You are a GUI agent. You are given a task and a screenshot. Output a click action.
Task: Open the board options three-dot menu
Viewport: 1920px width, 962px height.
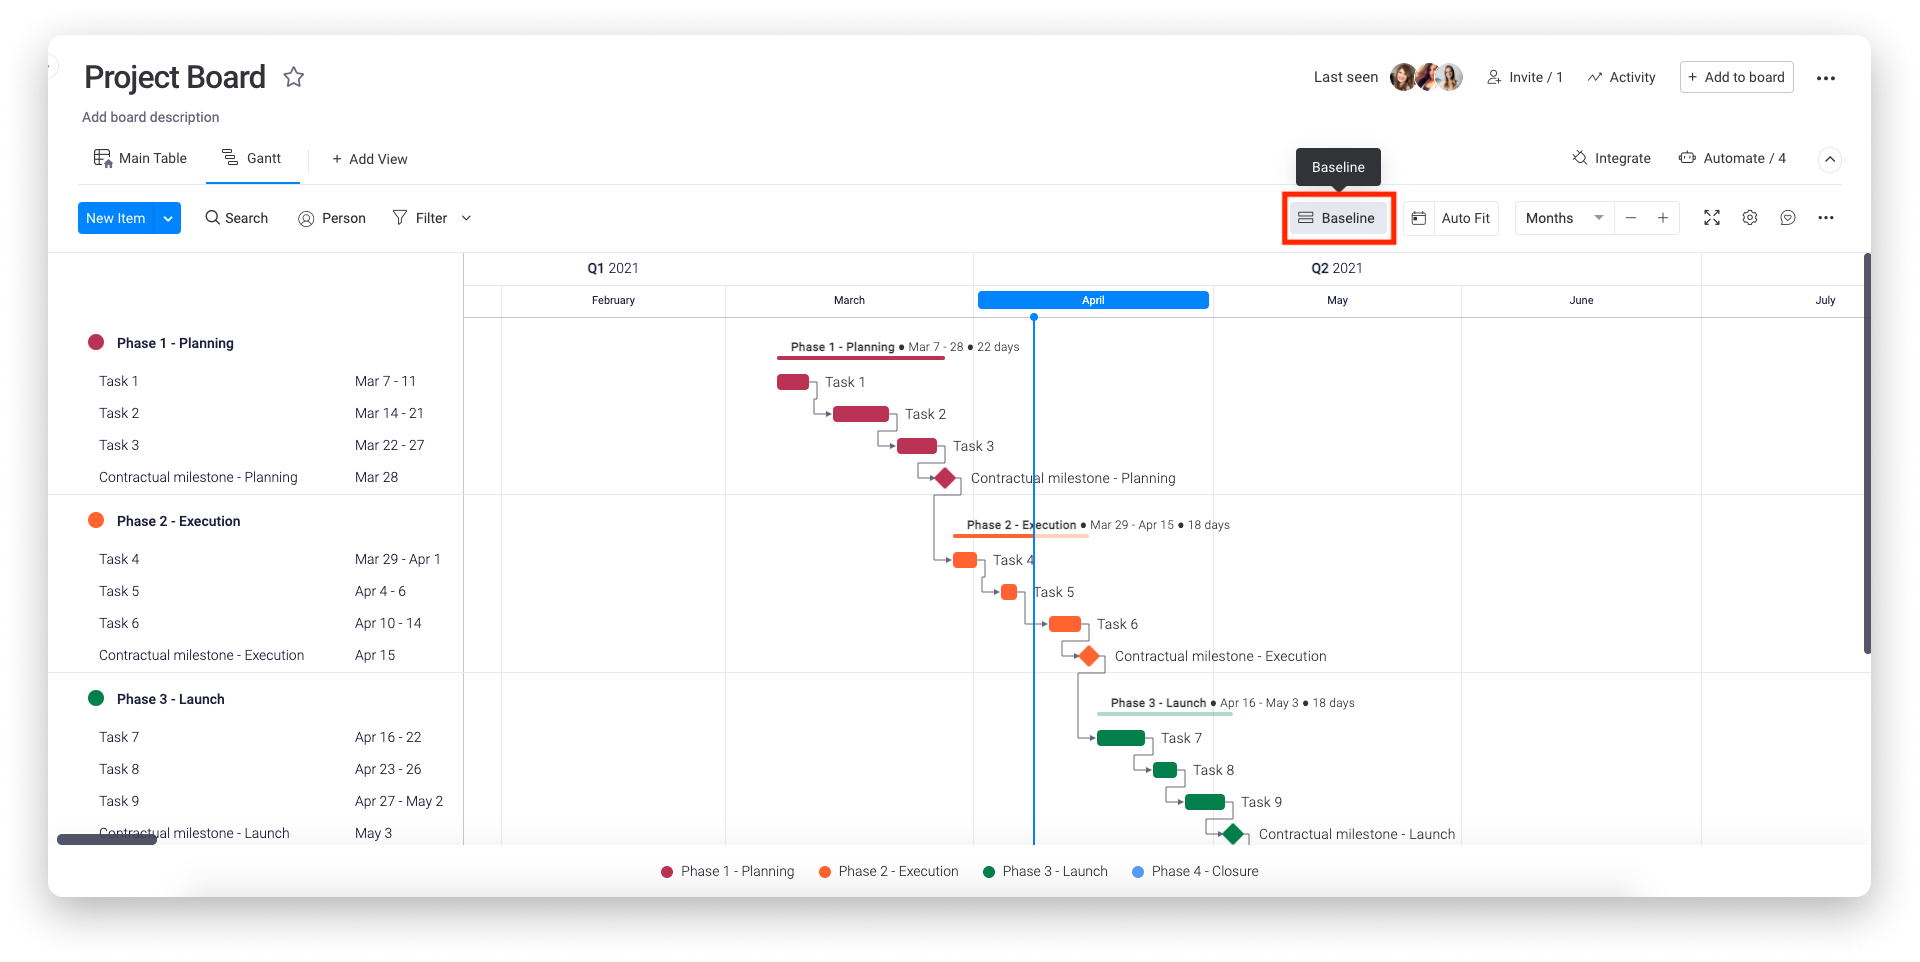1826,78
